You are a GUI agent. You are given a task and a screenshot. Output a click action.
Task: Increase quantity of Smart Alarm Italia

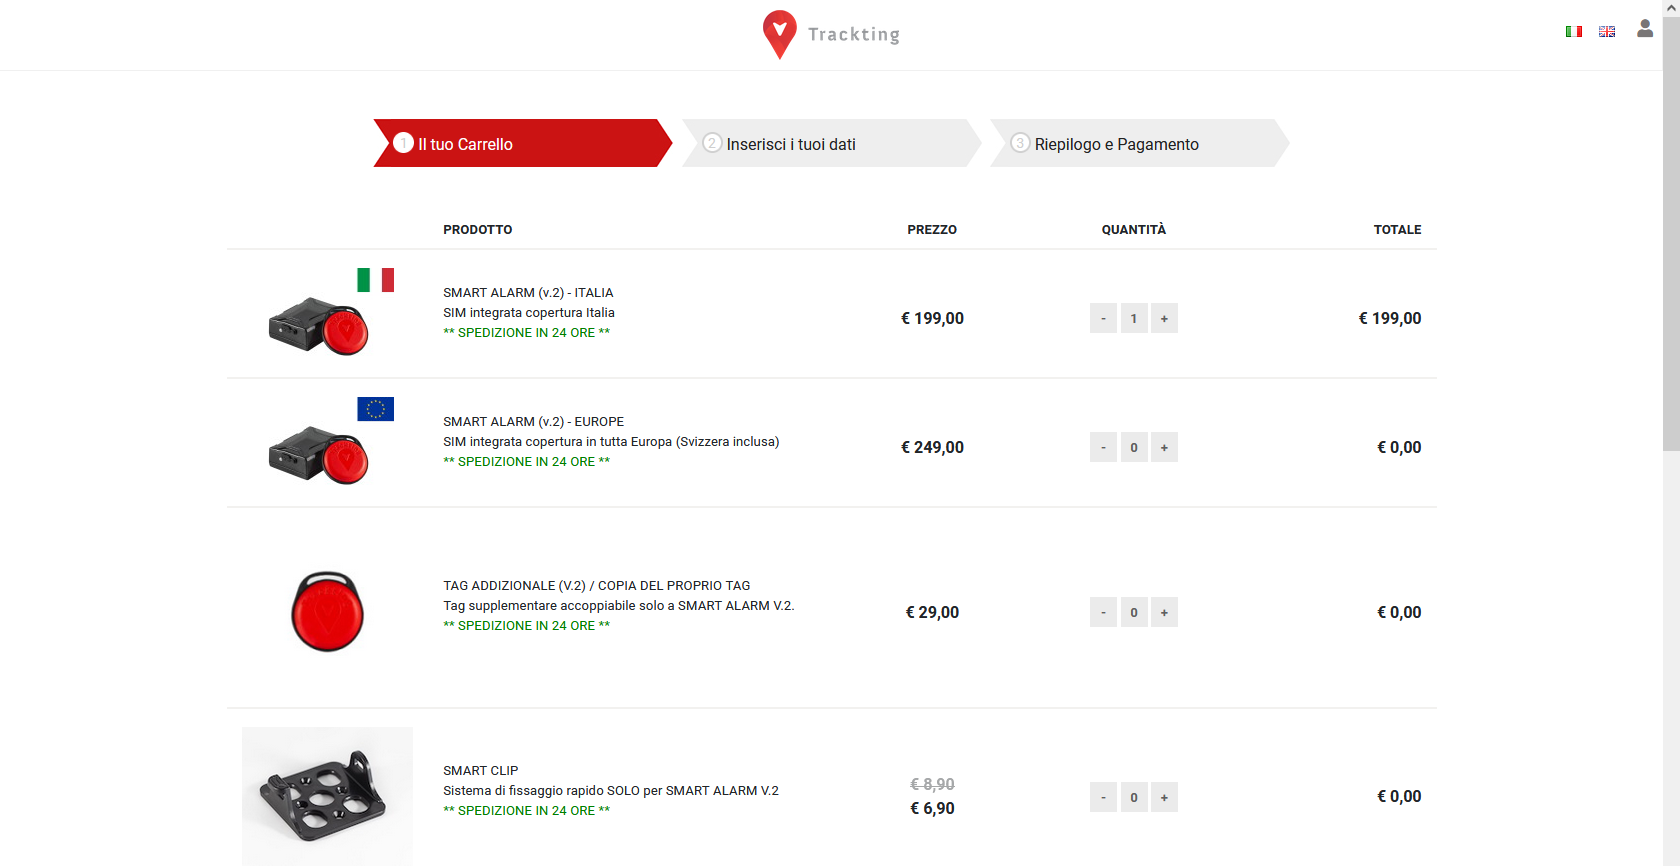pyautogui.click(x=1164, y=318)
